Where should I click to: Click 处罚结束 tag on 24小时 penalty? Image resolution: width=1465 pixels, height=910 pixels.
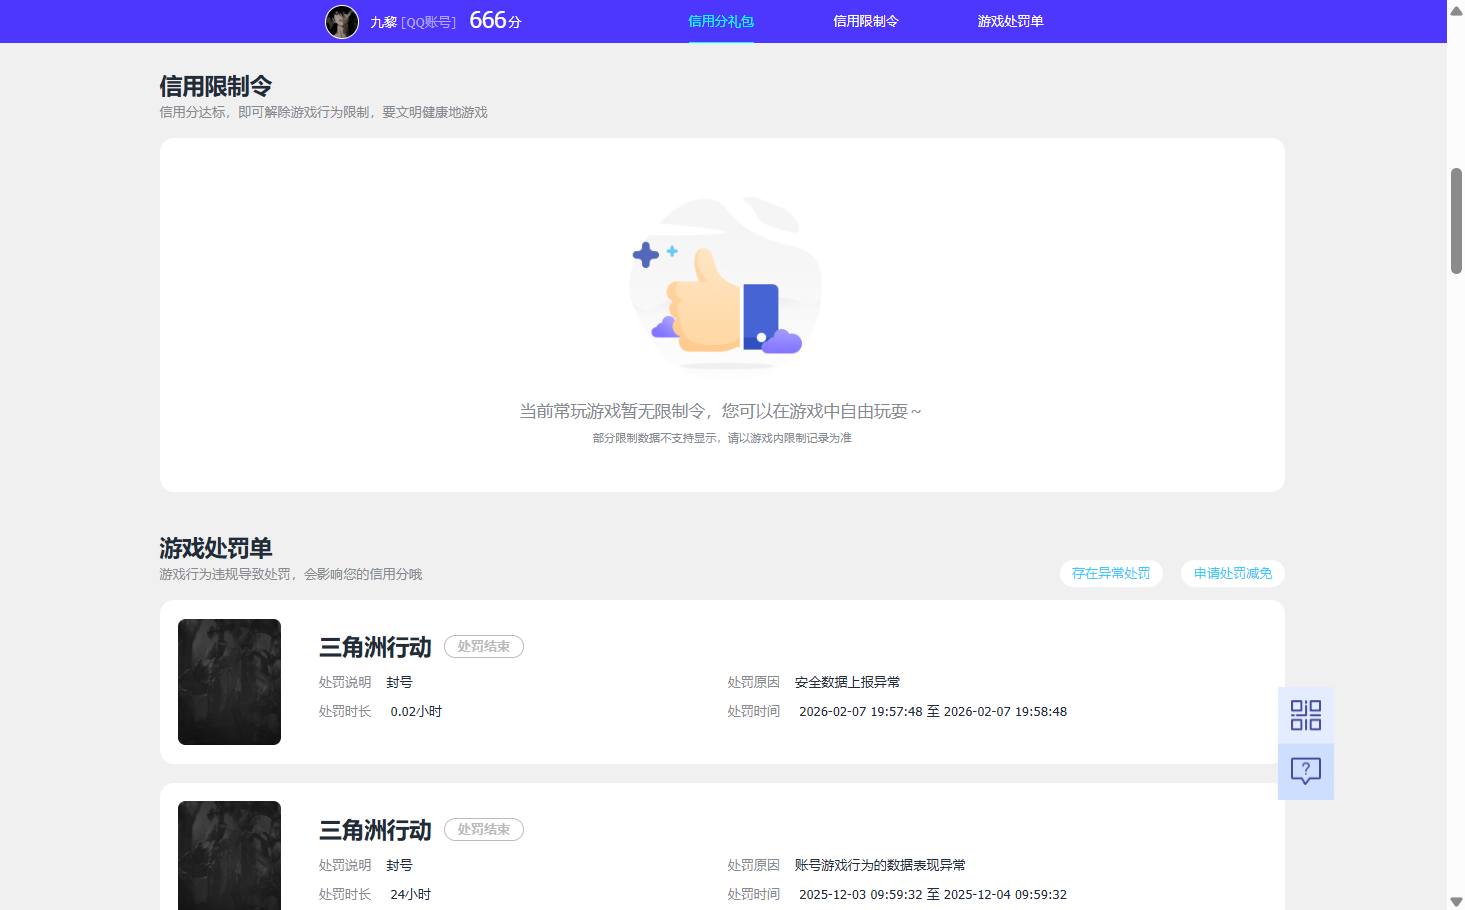pos(484,830)
